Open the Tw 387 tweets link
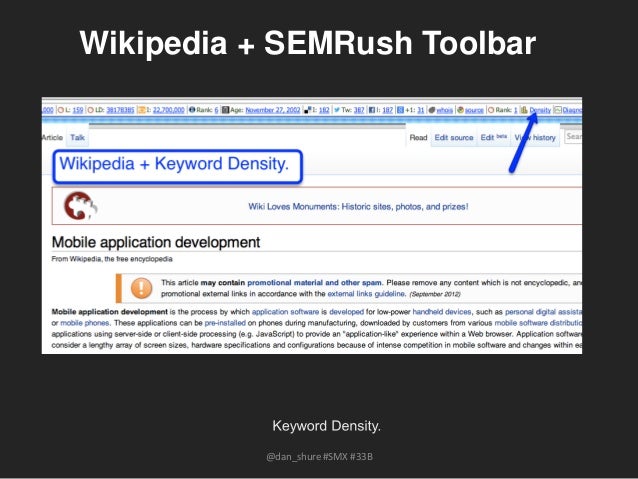638x479 pixels. [359, 110]
